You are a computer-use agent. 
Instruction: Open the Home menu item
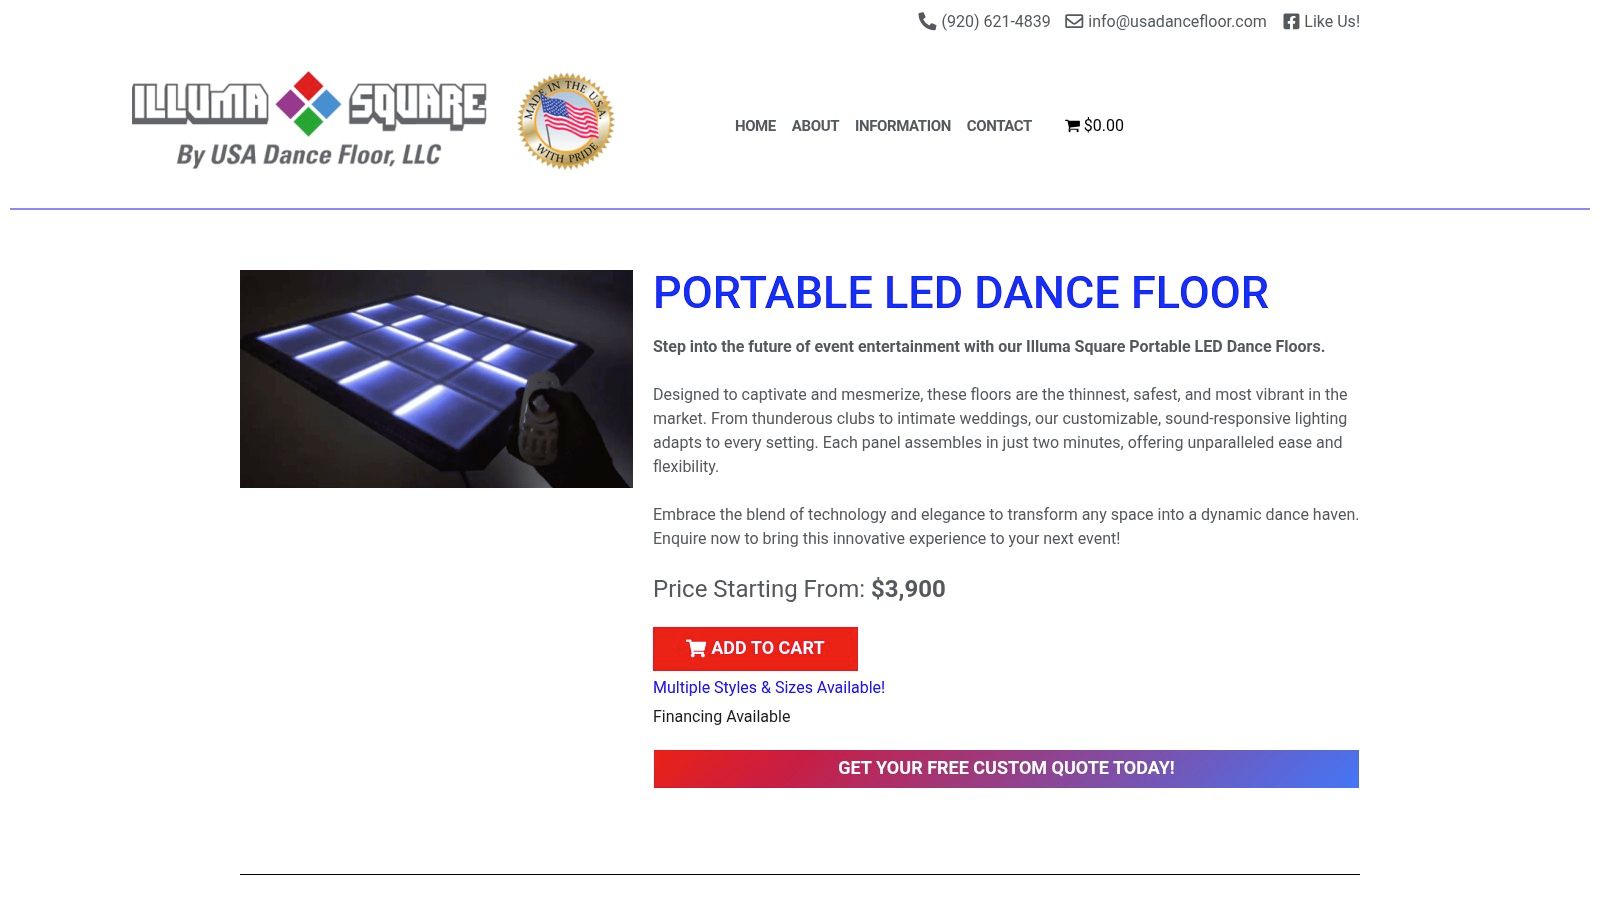(755, 126)
